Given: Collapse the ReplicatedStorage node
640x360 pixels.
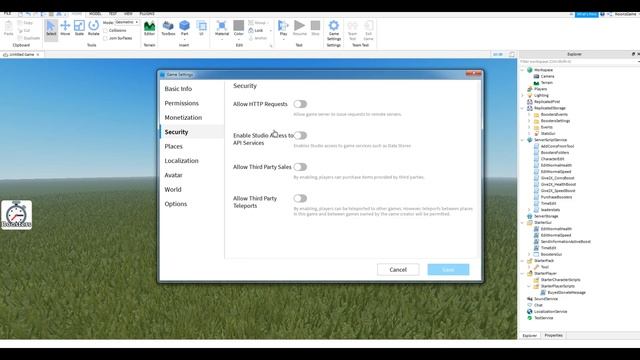Looking at the screenshot, I should (x=522, y=108).
